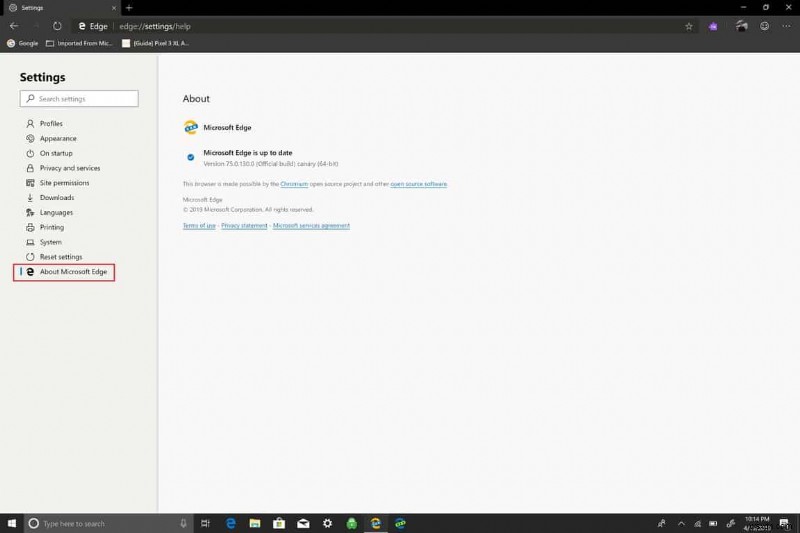Click the taskbar Type here to search box
Screen dimensions: 800x533
point(108,523)
